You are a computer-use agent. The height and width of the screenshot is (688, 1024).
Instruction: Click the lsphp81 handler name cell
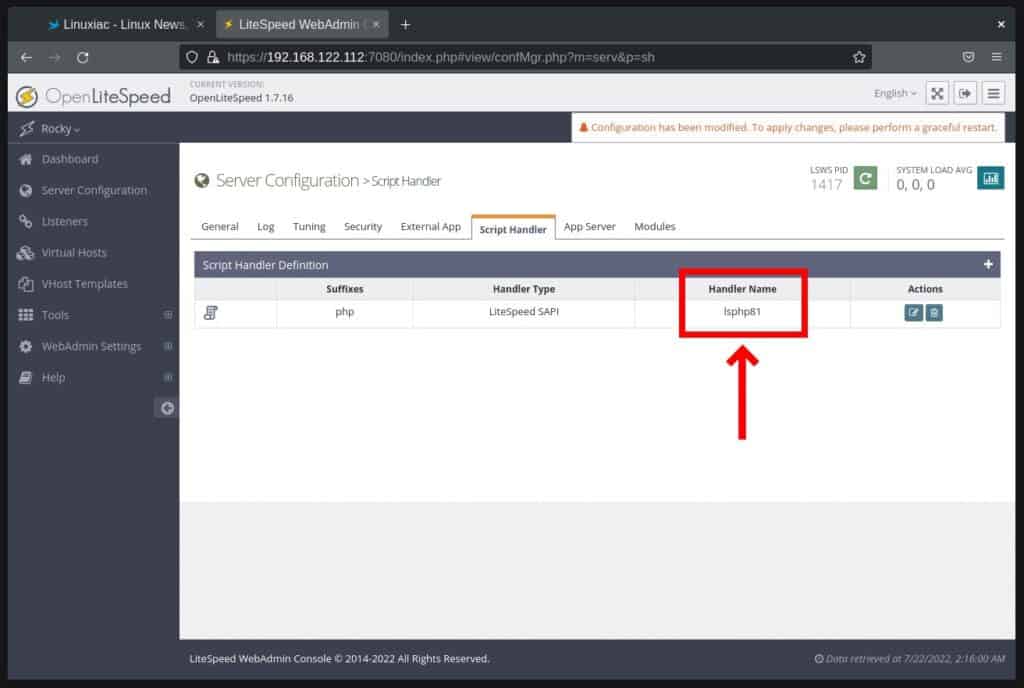coord(742,312)
